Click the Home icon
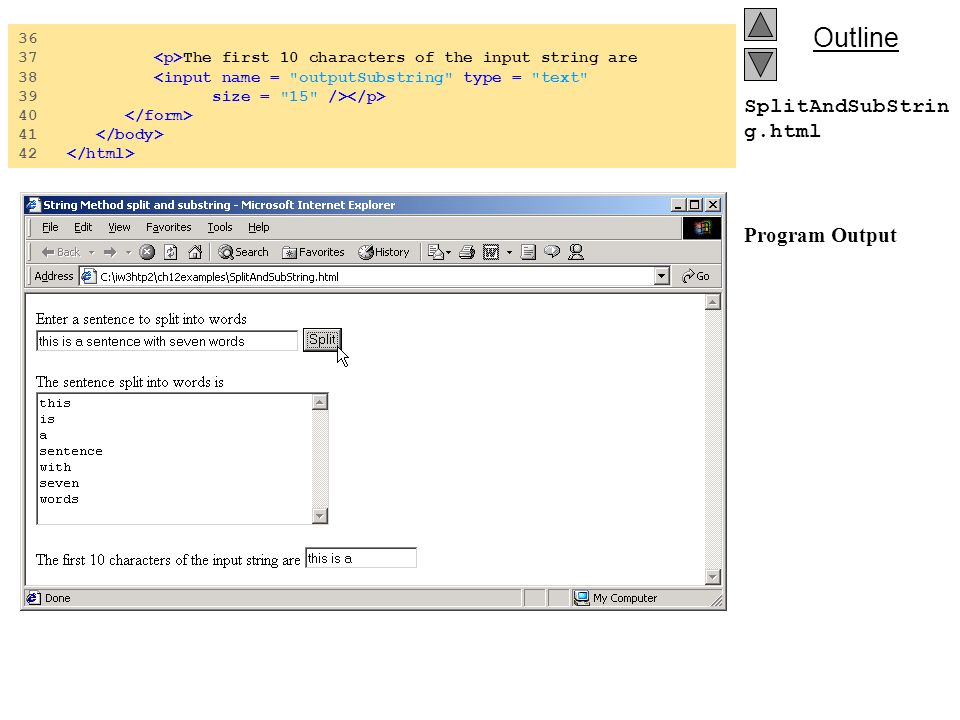The height and width of the screenshot is (720, 960). tap(195, 252)
